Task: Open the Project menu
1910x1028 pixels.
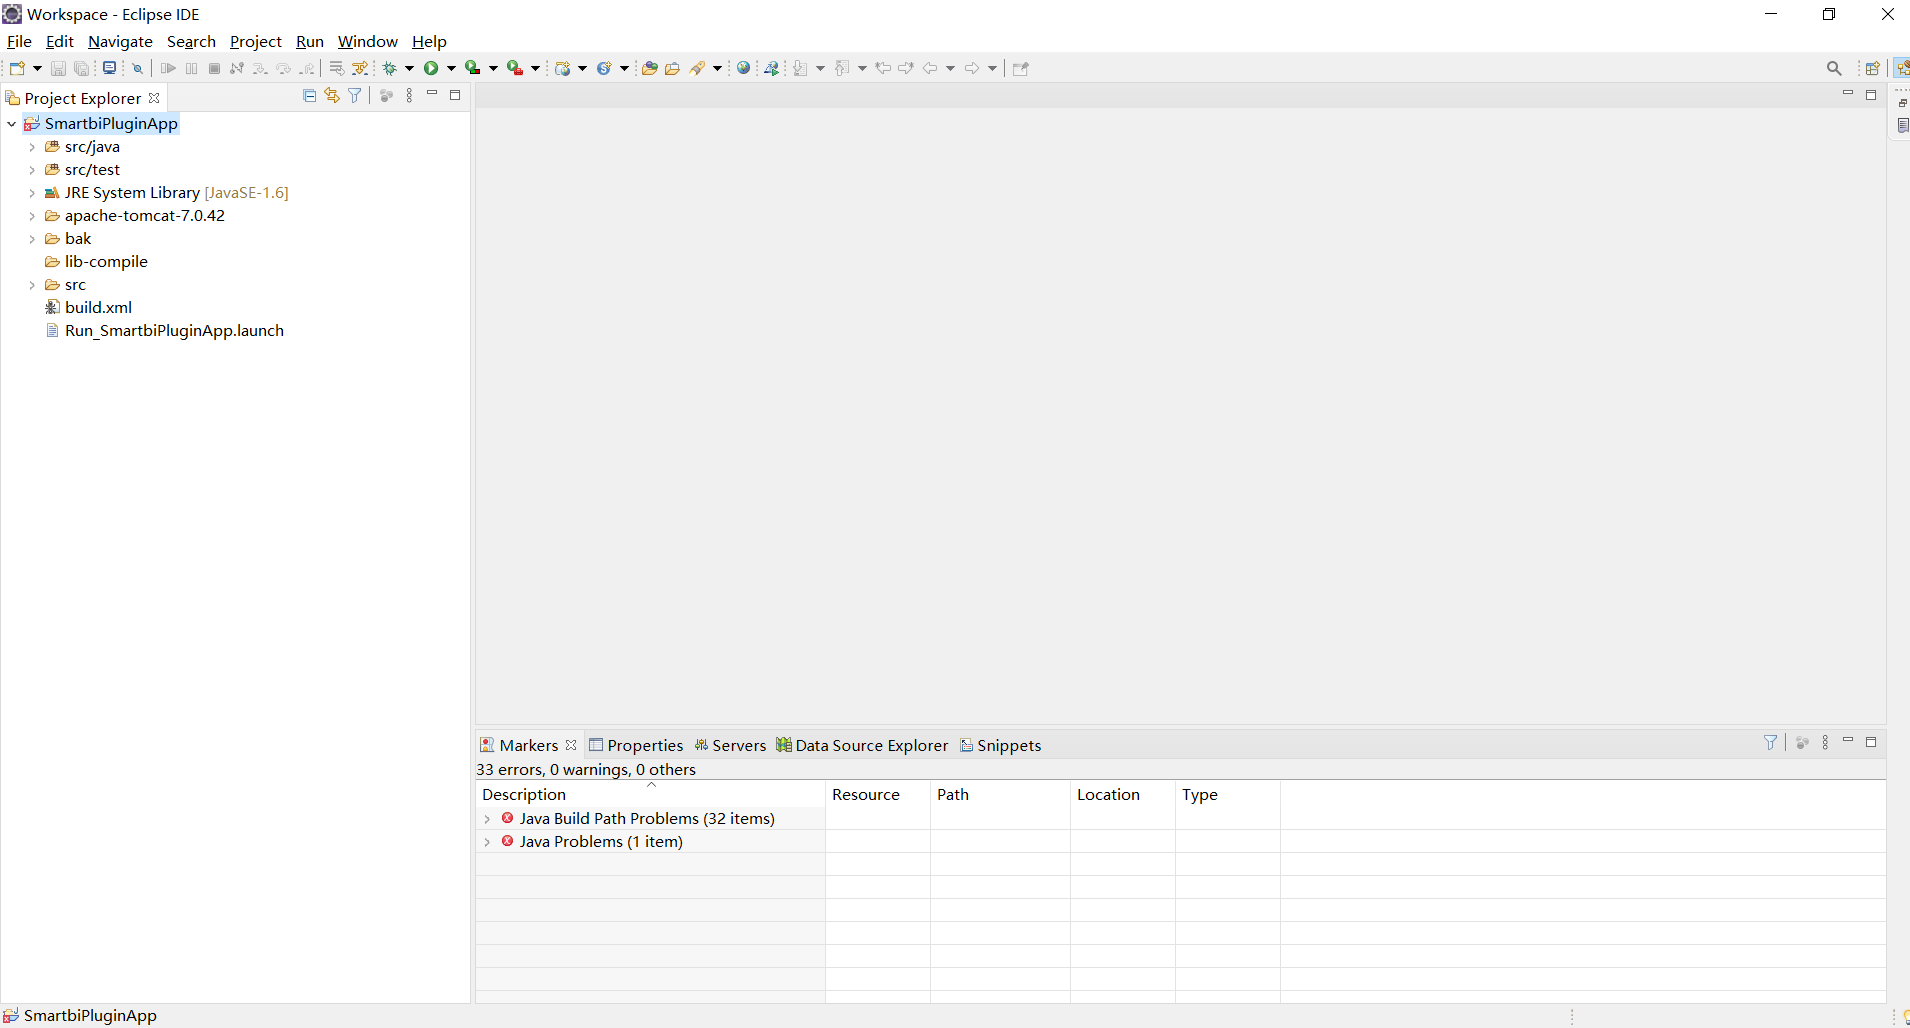Action: [255, 41]
